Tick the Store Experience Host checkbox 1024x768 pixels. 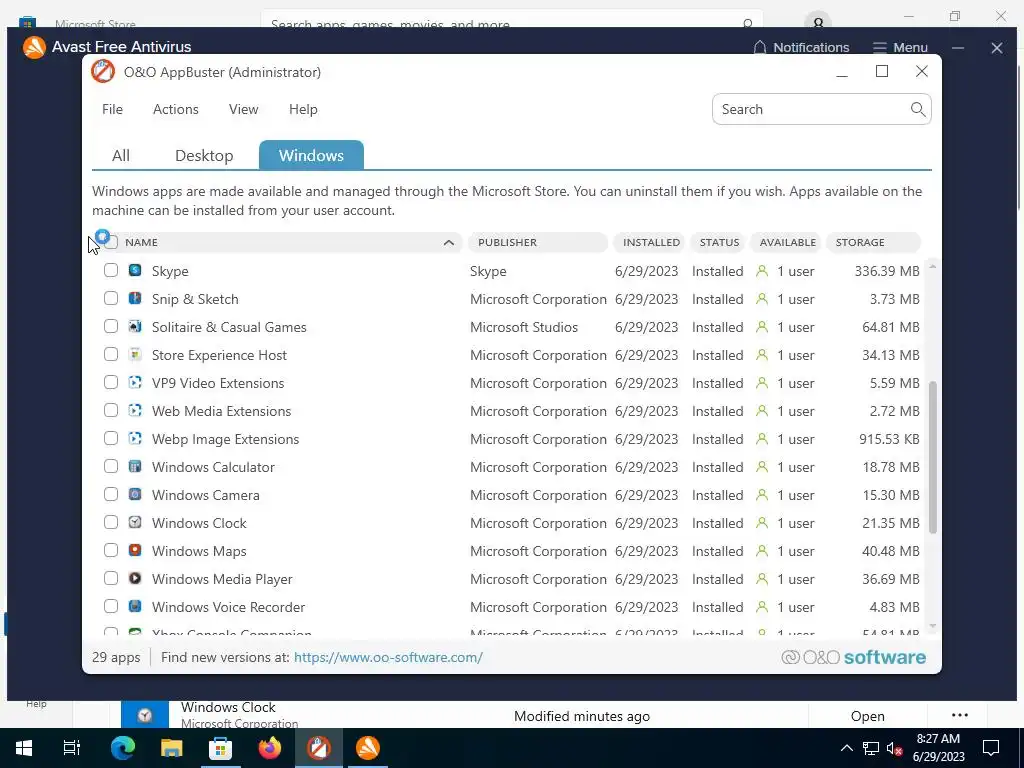pyautogui.click(x=111, y=355)
